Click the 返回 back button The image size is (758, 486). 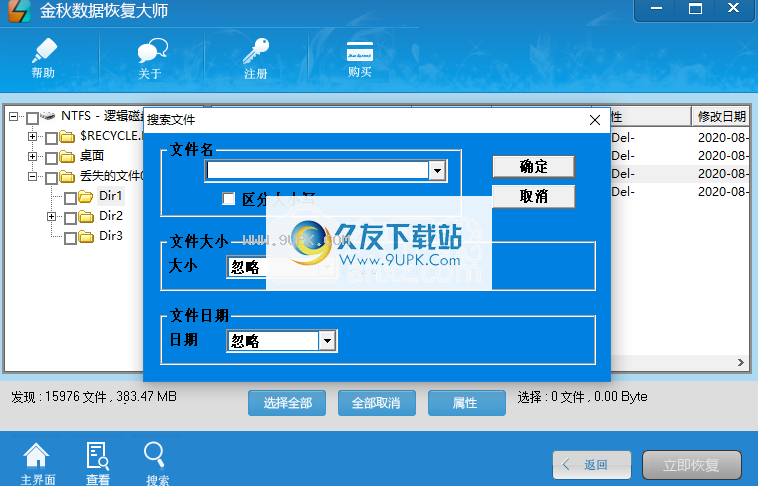pyautogui.click(x=592, y=465)
